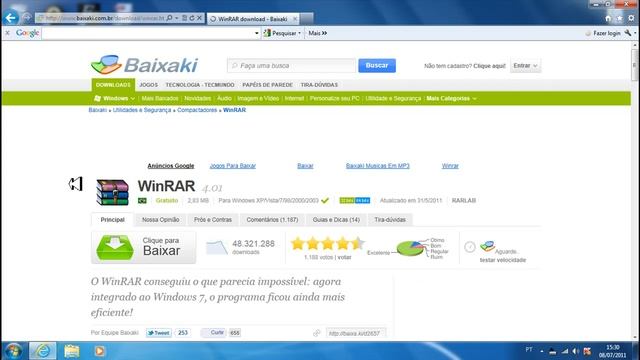Show hidden tray icons arrow
This screenshot has width=640, height=360.
click(542, 351)
